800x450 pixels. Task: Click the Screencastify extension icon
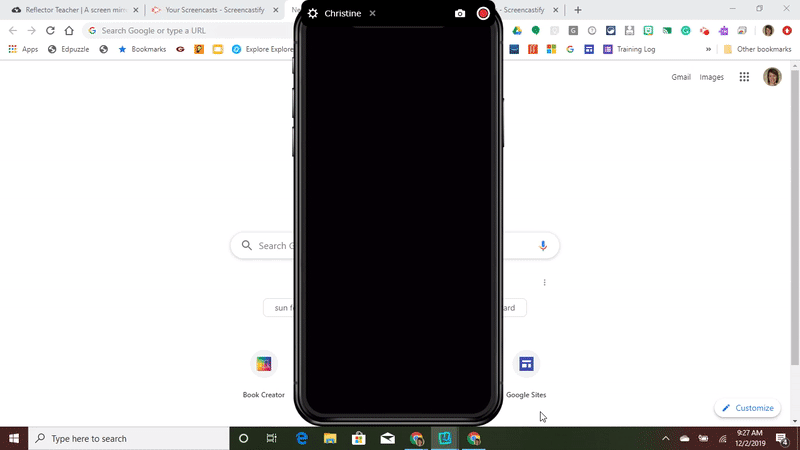[704, 31]
